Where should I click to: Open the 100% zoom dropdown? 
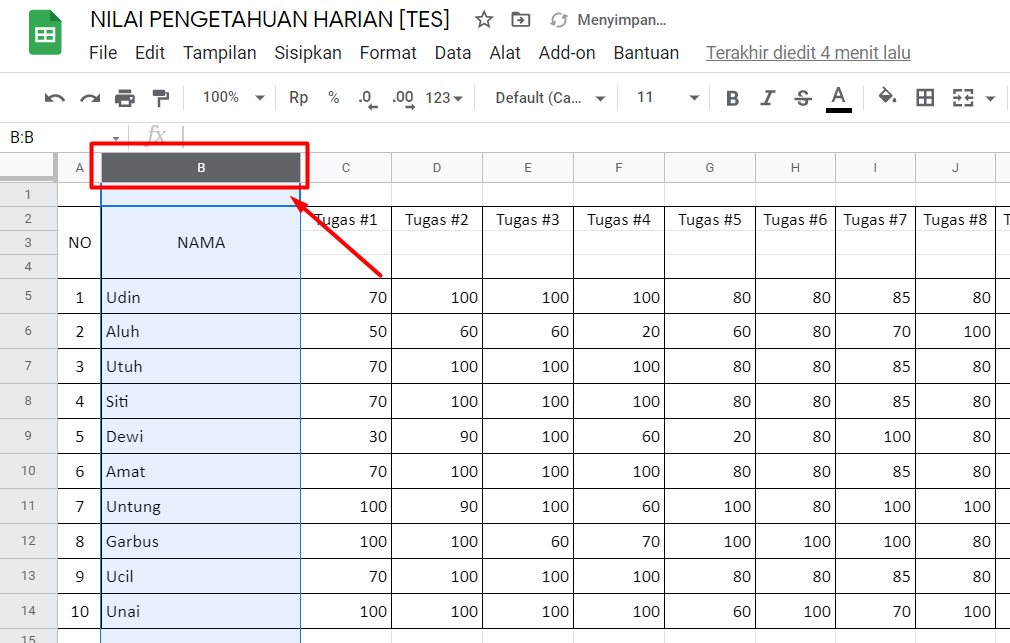click(x=233, y=98)
